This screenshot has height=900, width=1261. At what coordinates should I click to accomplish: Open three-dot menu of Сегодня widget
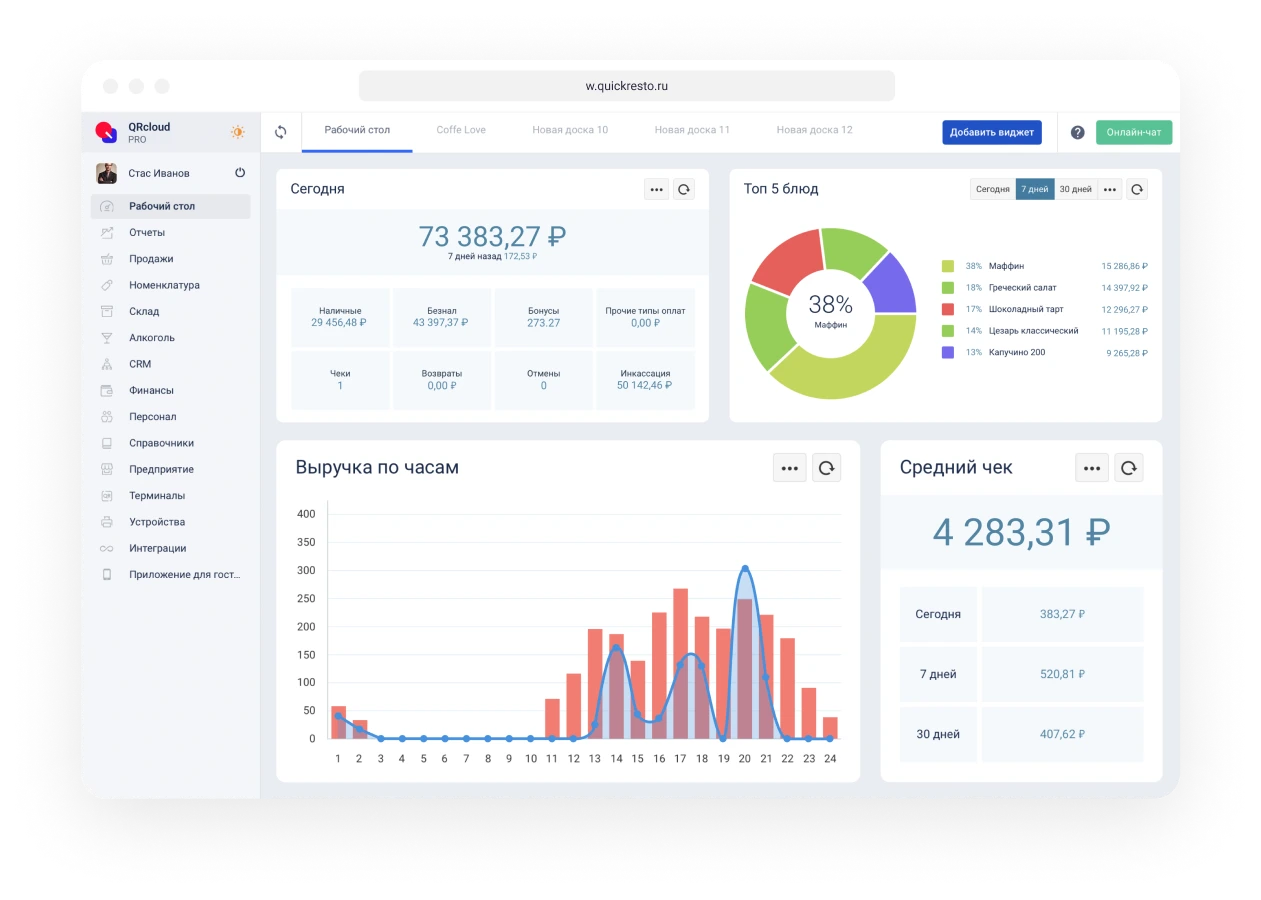click(656, 189)
